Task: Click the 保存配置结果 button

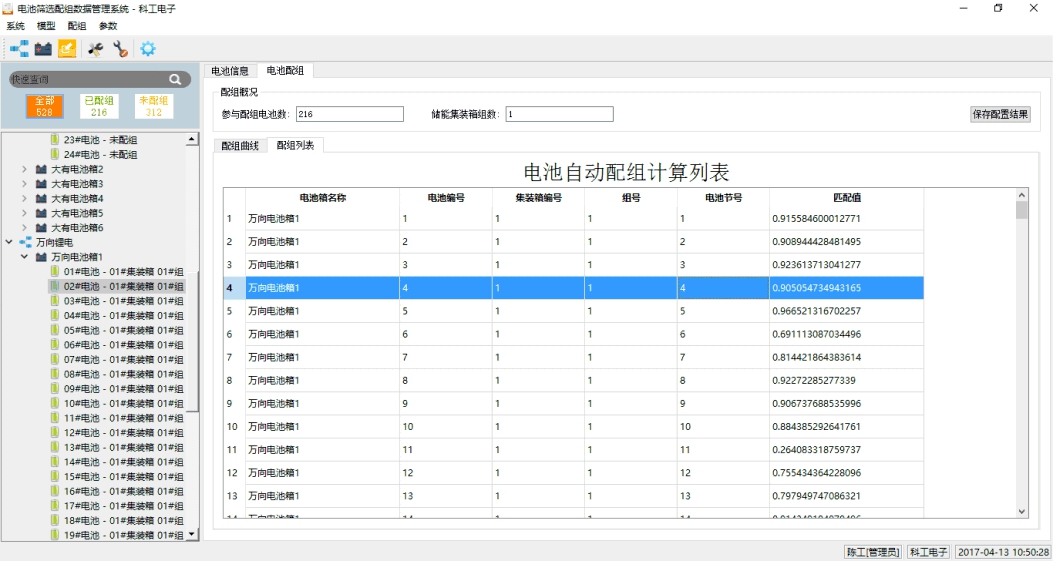Action: 1001,114
